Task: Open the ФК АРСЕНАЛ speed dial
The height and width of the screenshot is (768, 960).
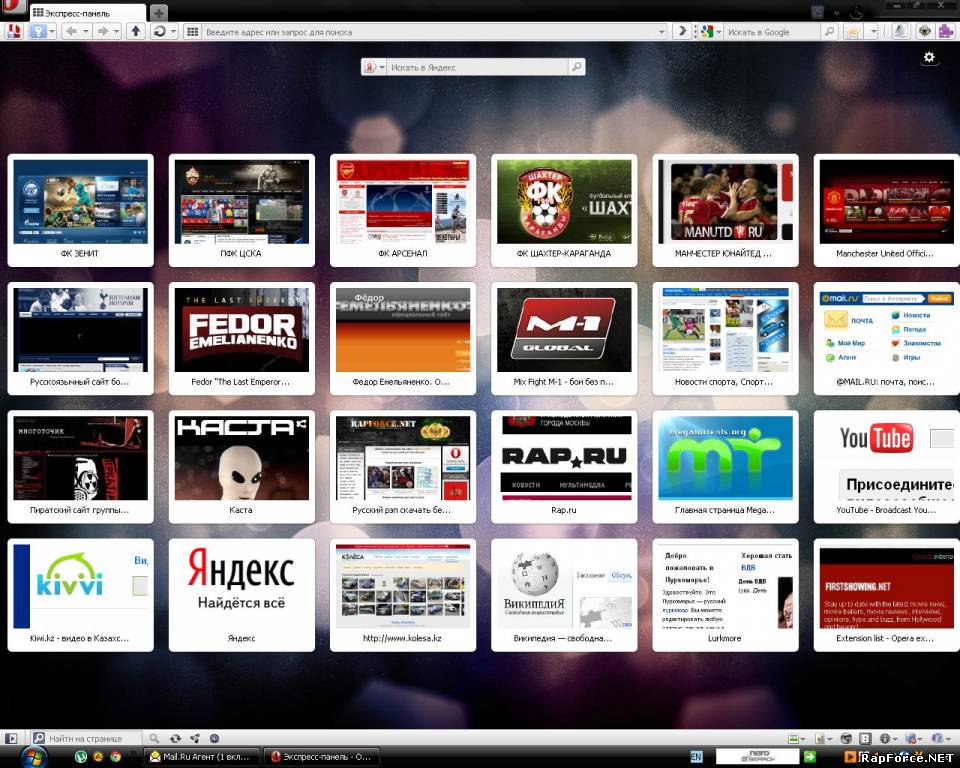Action: tap(403, 210)
